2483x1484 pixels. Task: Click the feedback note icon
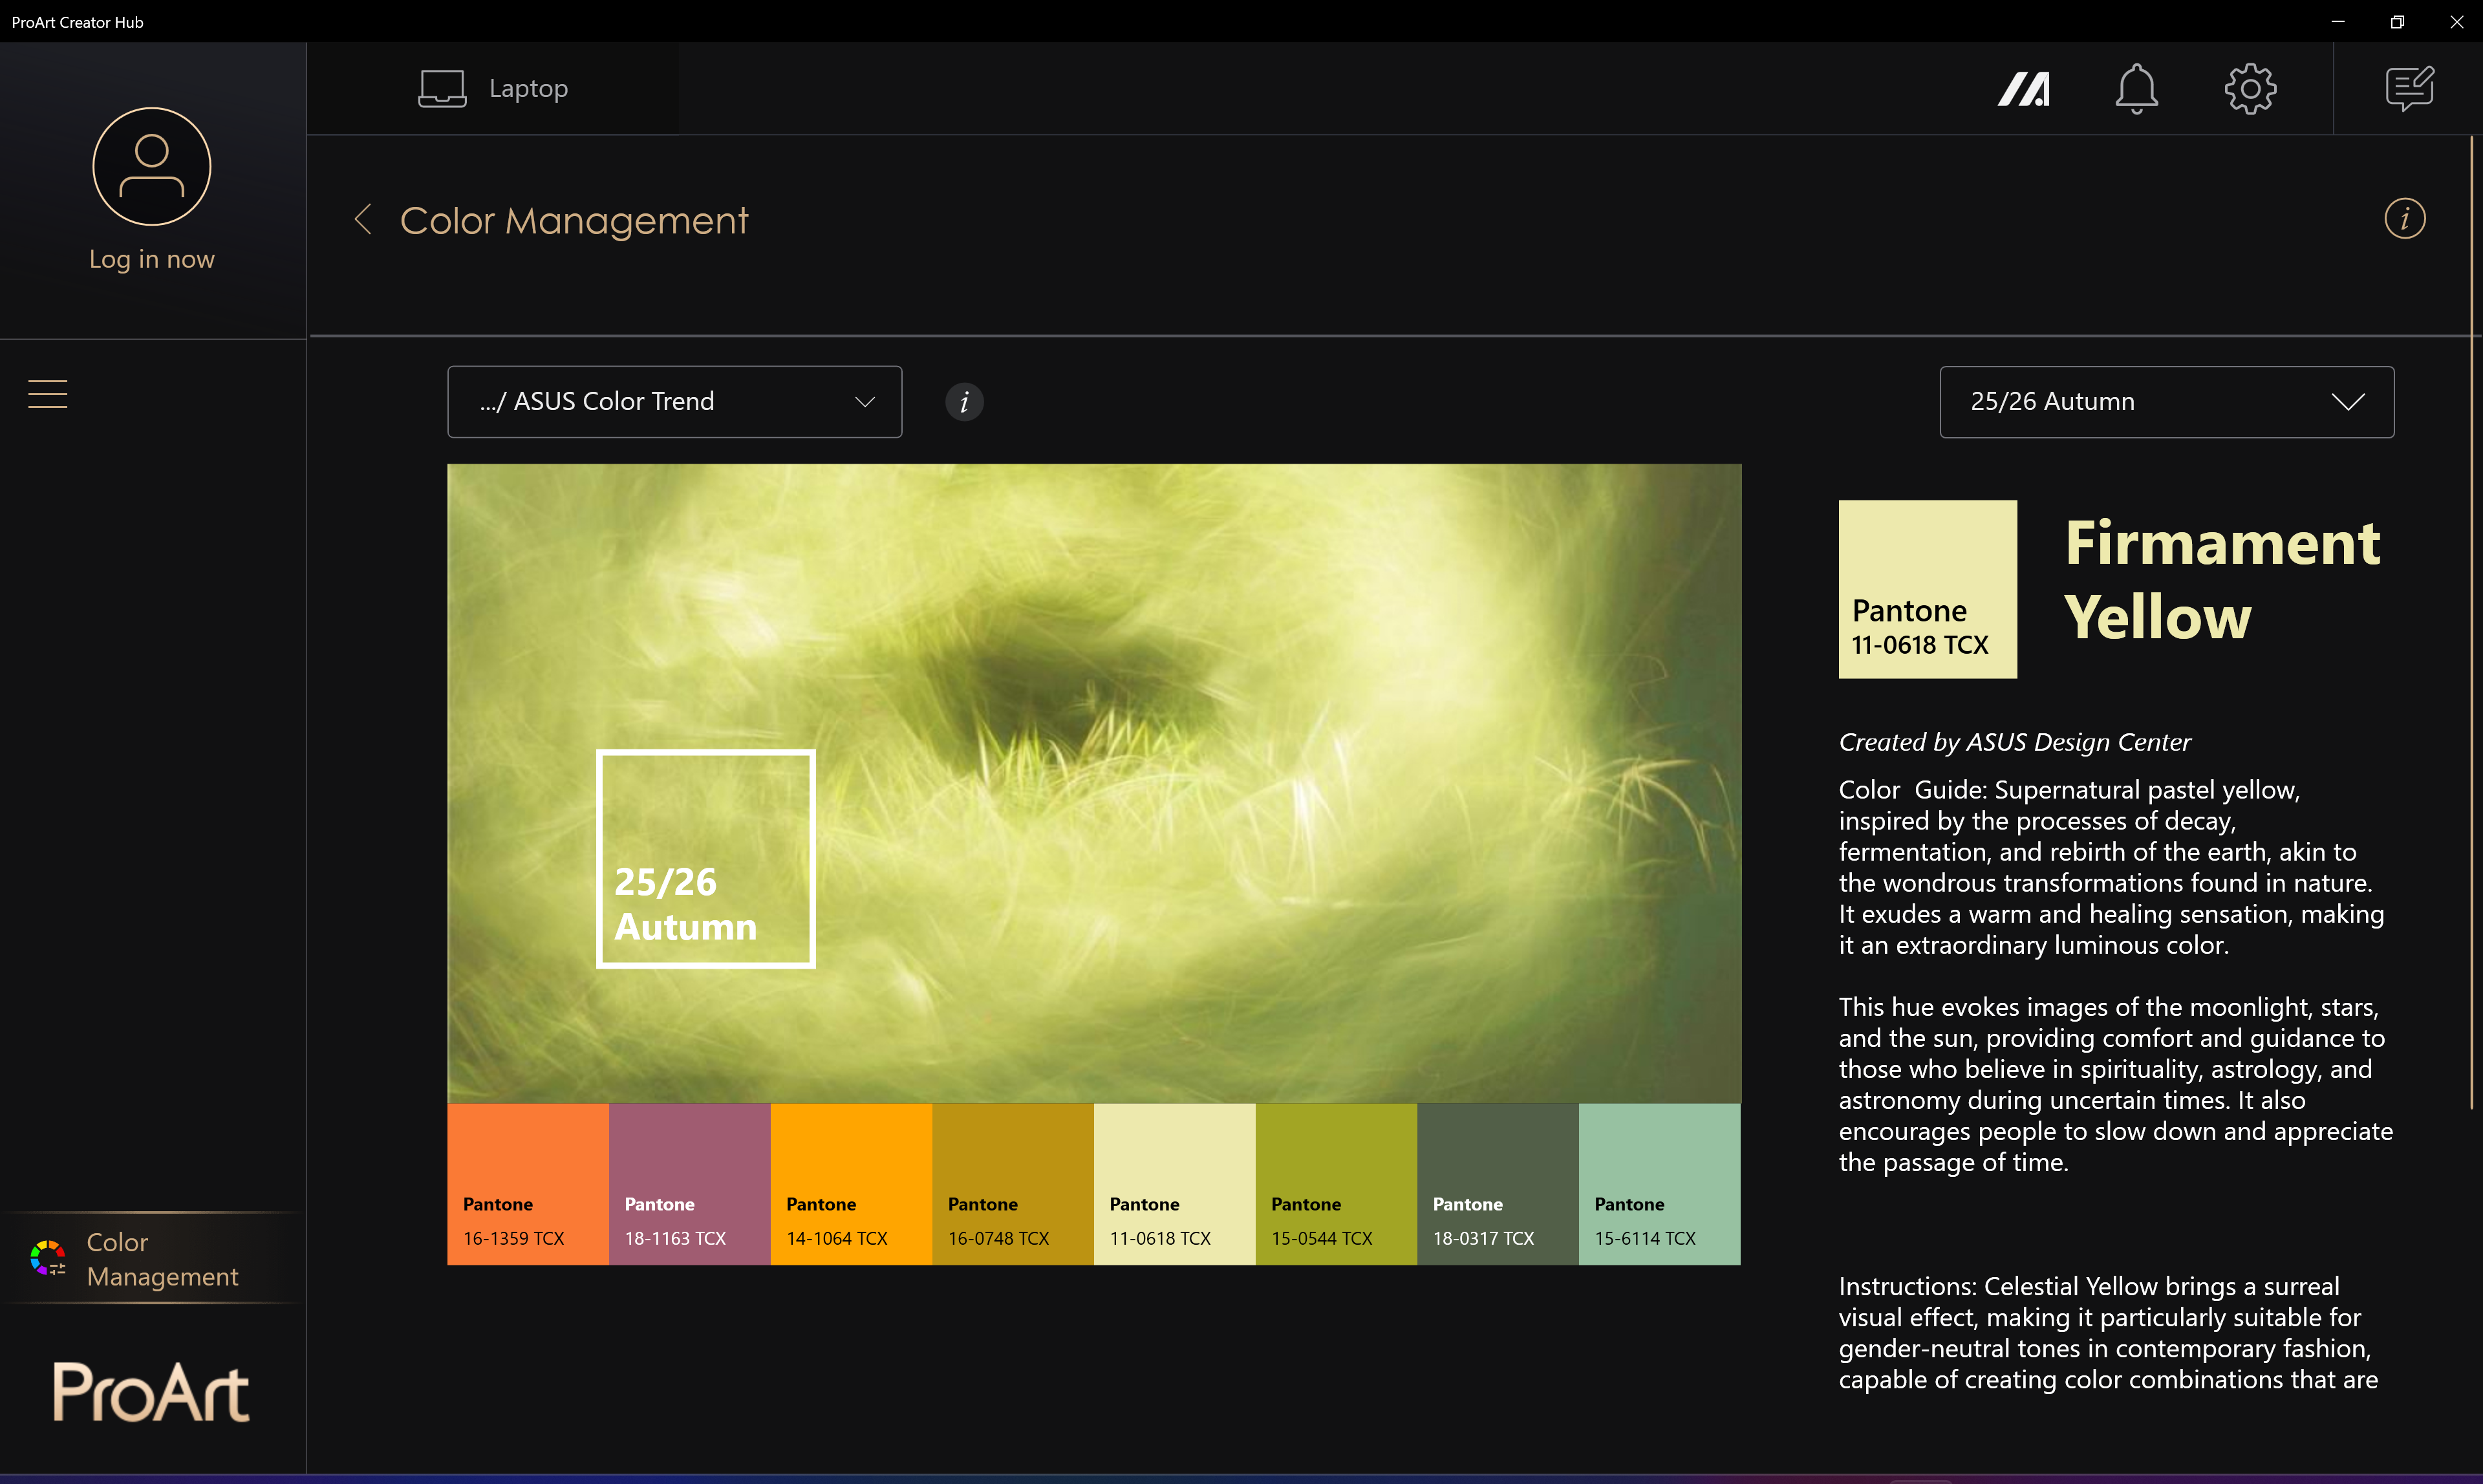tap(2409, 89)
